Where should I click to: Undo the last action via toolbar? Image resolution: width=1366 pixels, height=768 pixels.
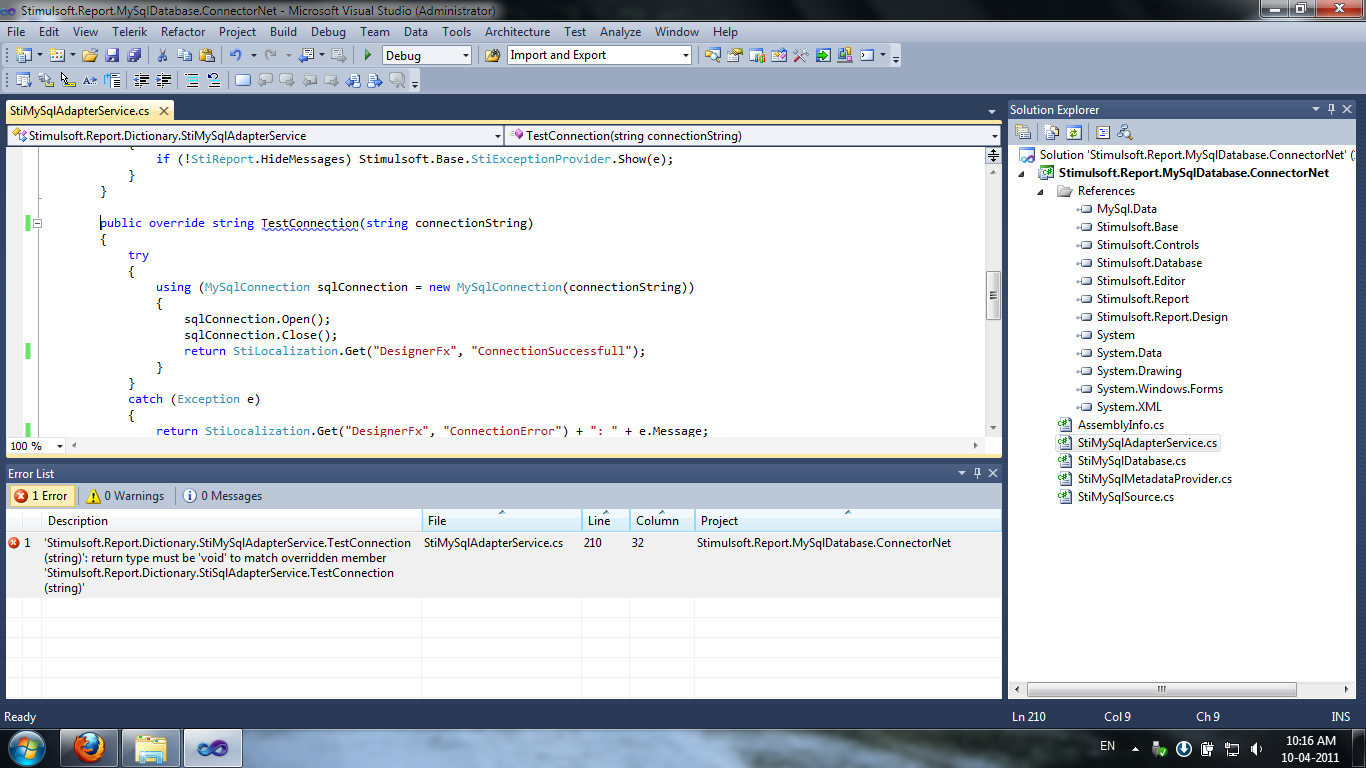click(235, 56)
